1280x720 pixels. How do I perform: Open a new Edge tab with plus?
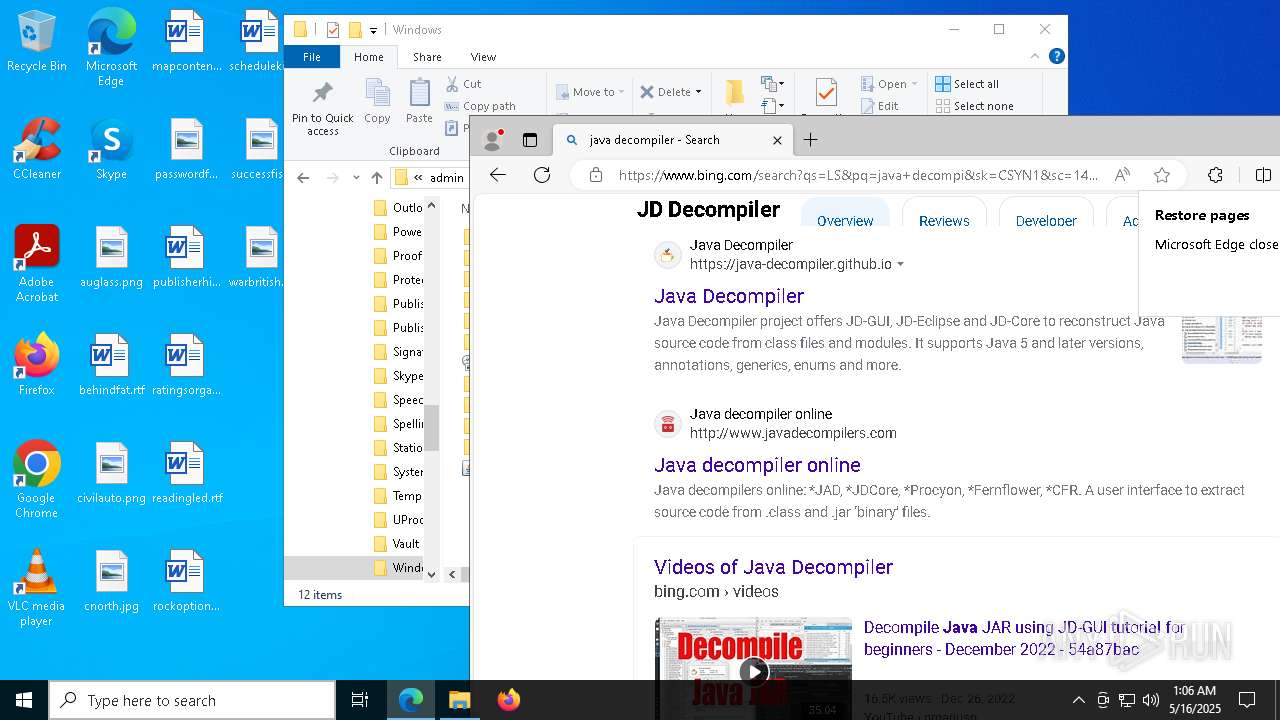[810, 140]
